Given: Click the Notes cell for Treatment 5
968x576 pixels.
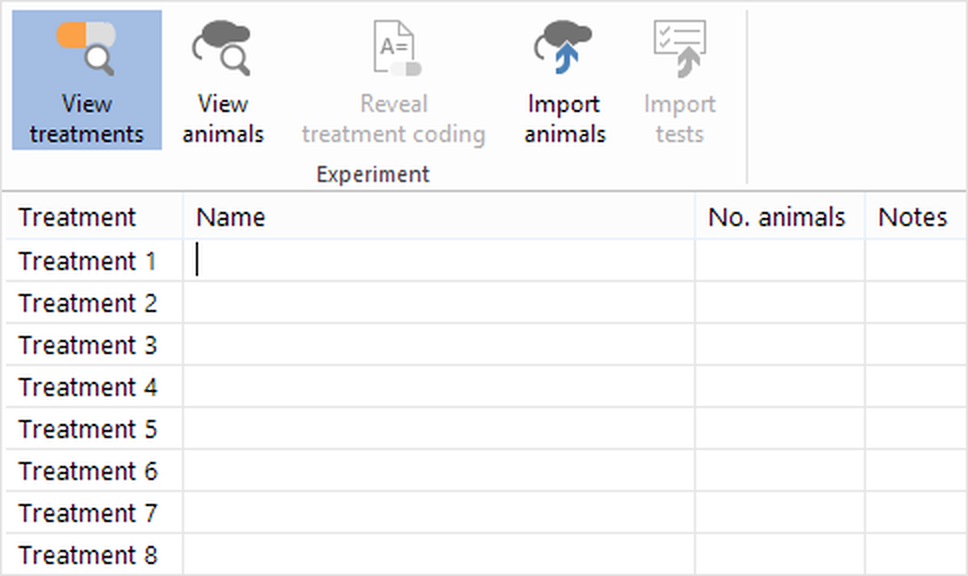Looking at the screenshot, I should (915, 429).
